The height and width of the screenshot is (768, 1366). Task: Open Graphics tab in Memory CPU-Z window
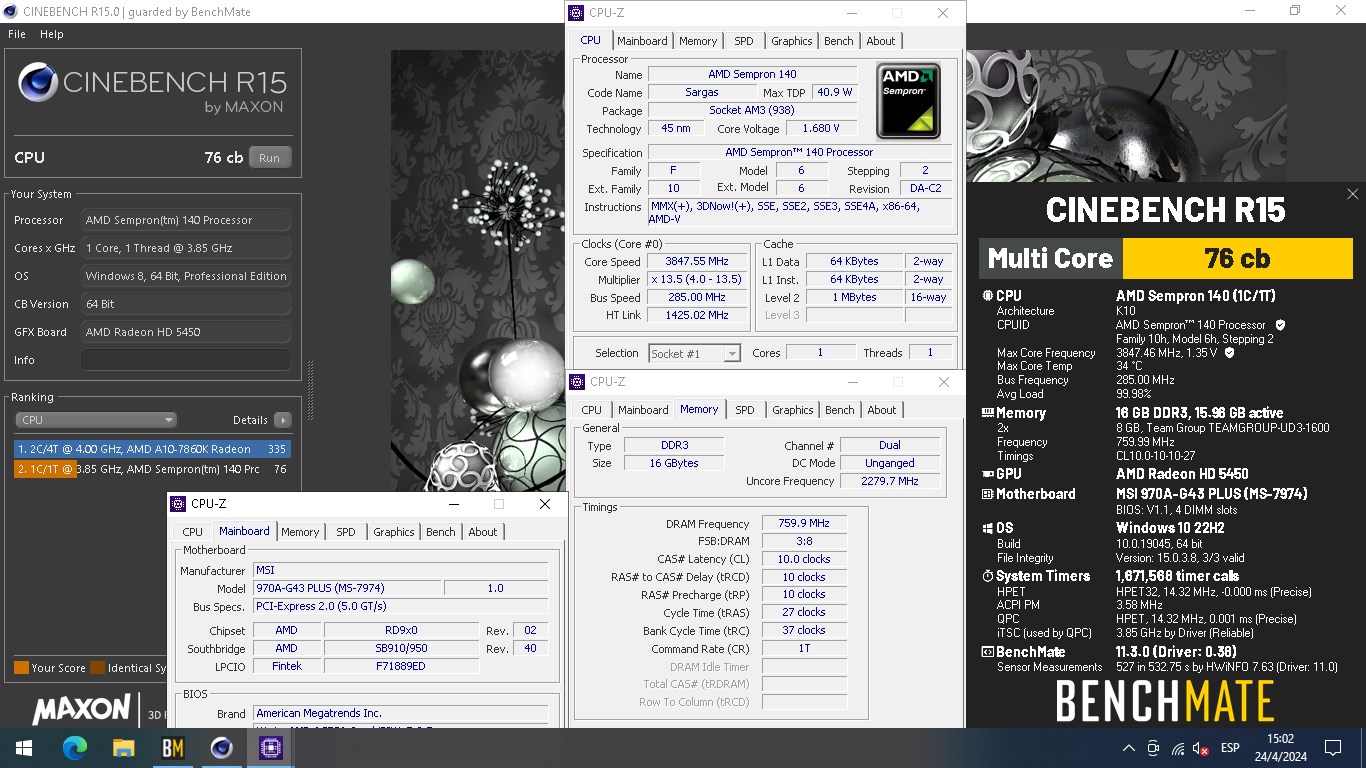point(793,410)
